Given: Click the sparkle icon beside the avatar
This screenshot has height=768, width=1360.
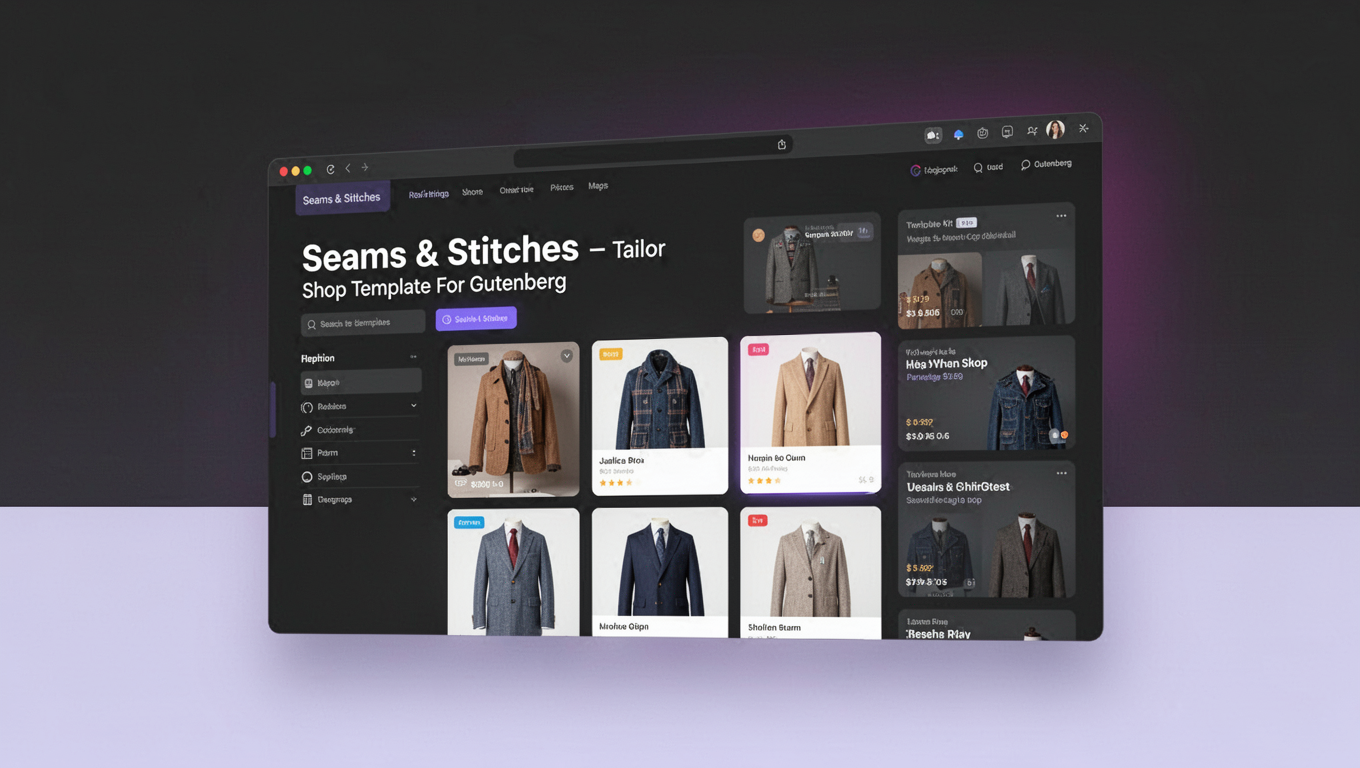Looking at the screenshot, I should click(1083, 128).
